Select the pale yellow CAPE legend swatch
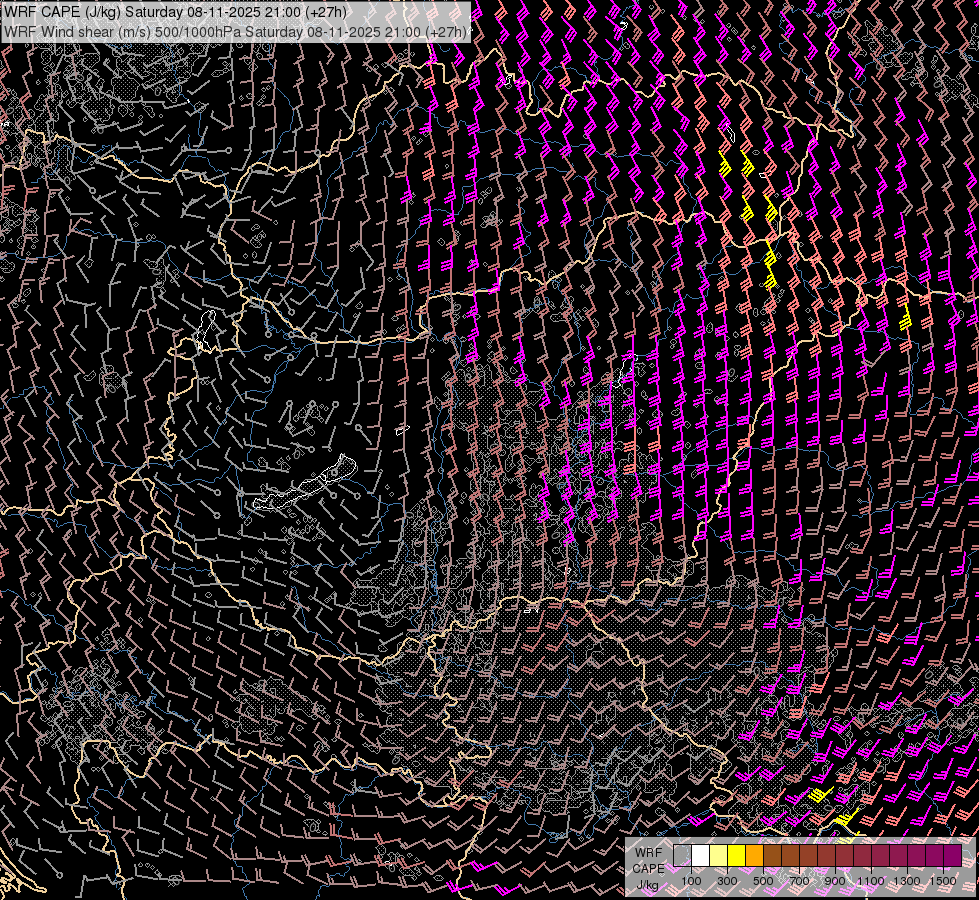979x900 pixels. pyautogui.click(x=719, y=855)
